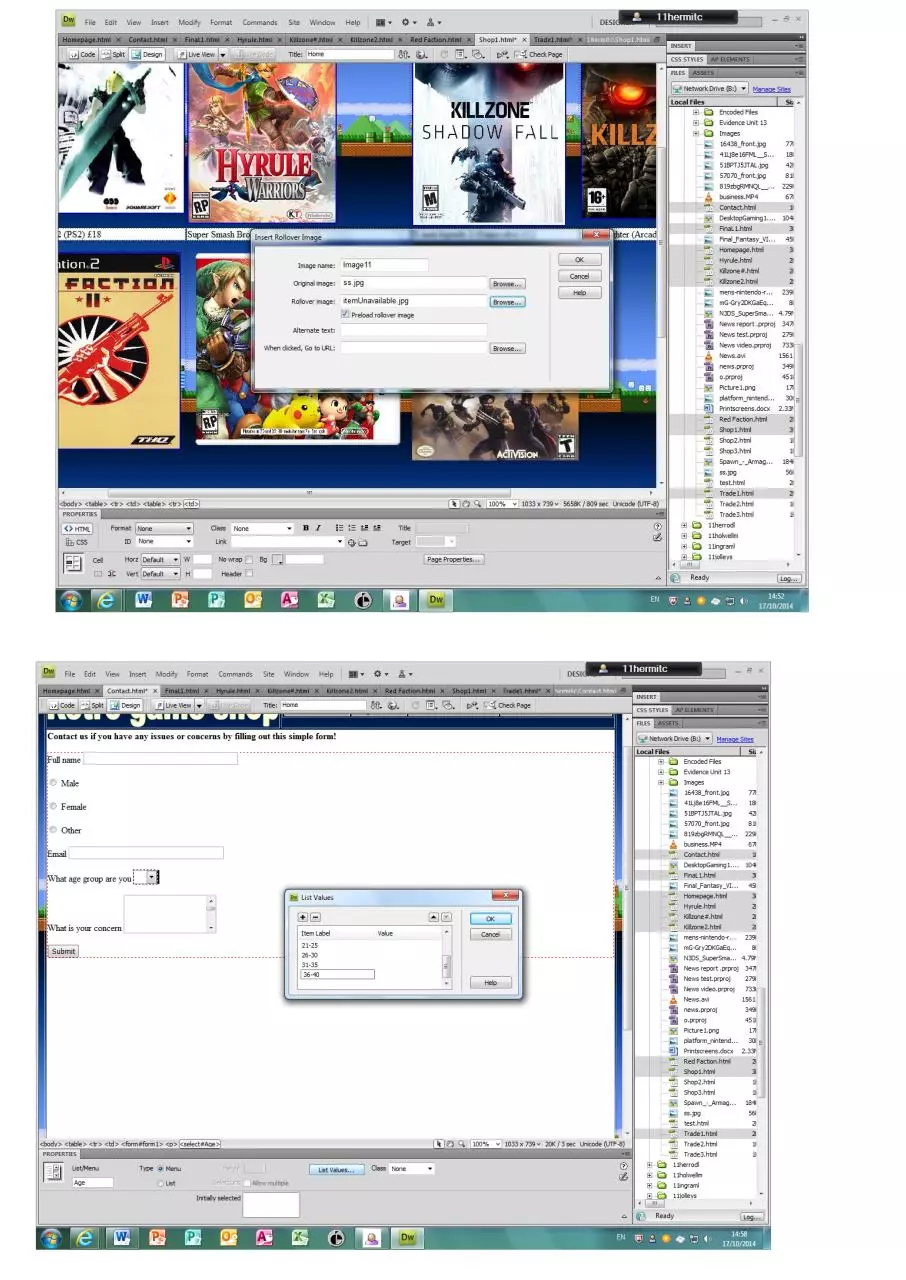This screenshot has width=906, height=1280.
Task: Open Horz alignment dropdown
Action: tap(160, 560)
